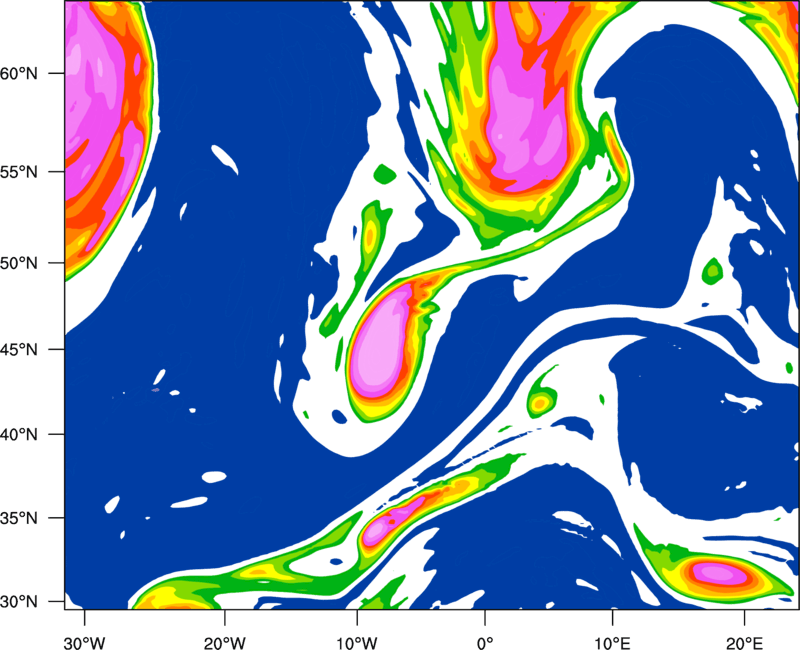Screen dimensions: 800x650
Task: Click the small yellow spot near 5°E 42°N
Action: tap(540, 404)
